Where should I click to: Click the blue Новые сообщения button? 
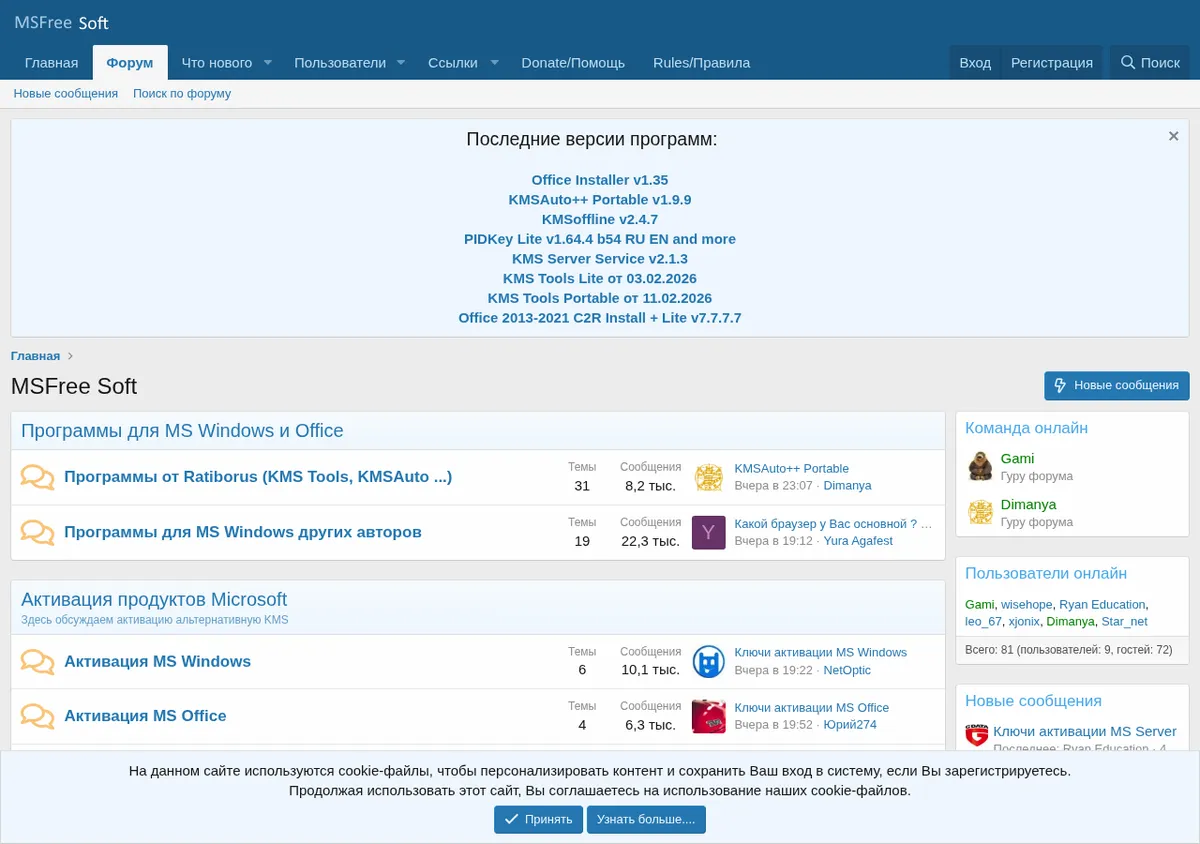[x=1117, y=385]
